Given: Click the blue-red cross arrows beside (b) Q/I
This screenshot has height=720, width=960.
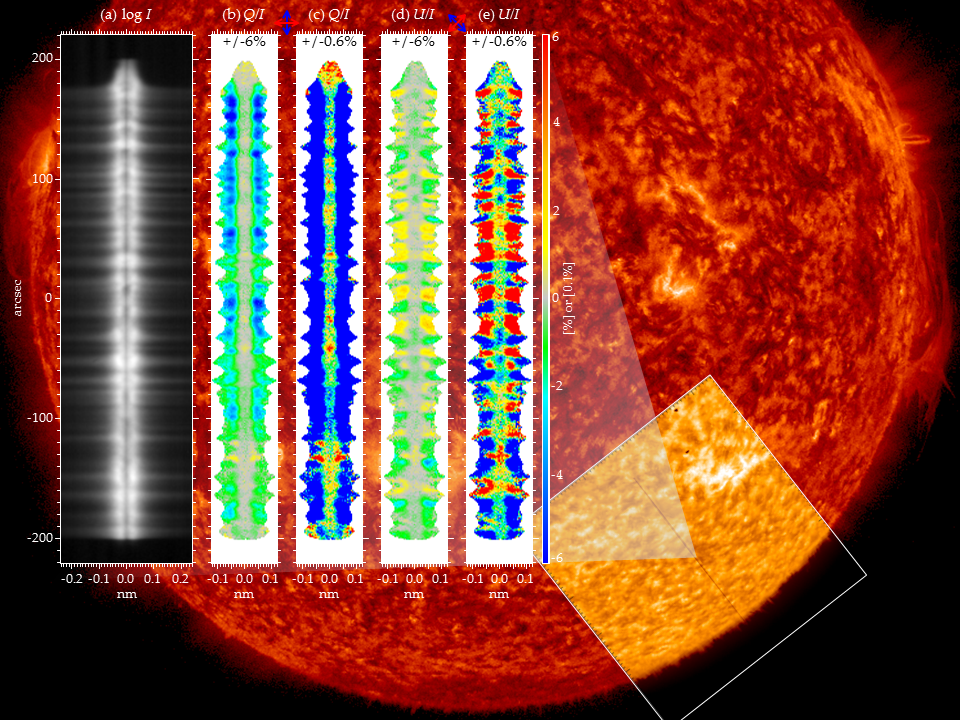Looking at the screenshot, I should (286, 23).
